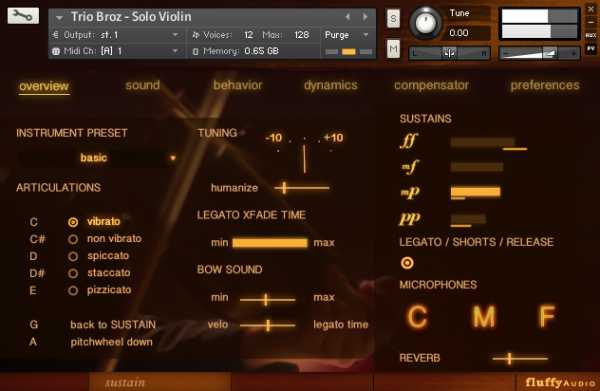Viewport: 600px width, 391px height.
Task: Expand the Output st. 1 dropdown
Action: (x=116, y=35)
